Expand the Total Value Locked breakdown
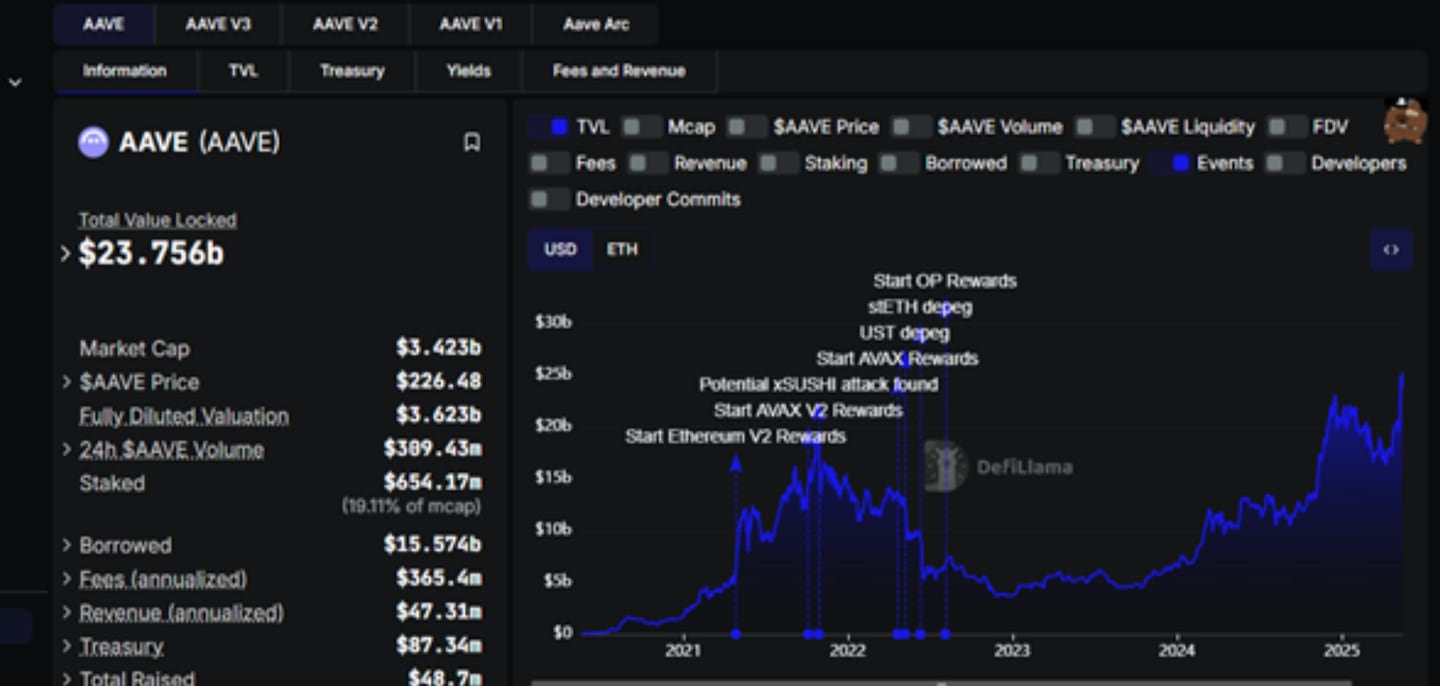 coord(66,254)
